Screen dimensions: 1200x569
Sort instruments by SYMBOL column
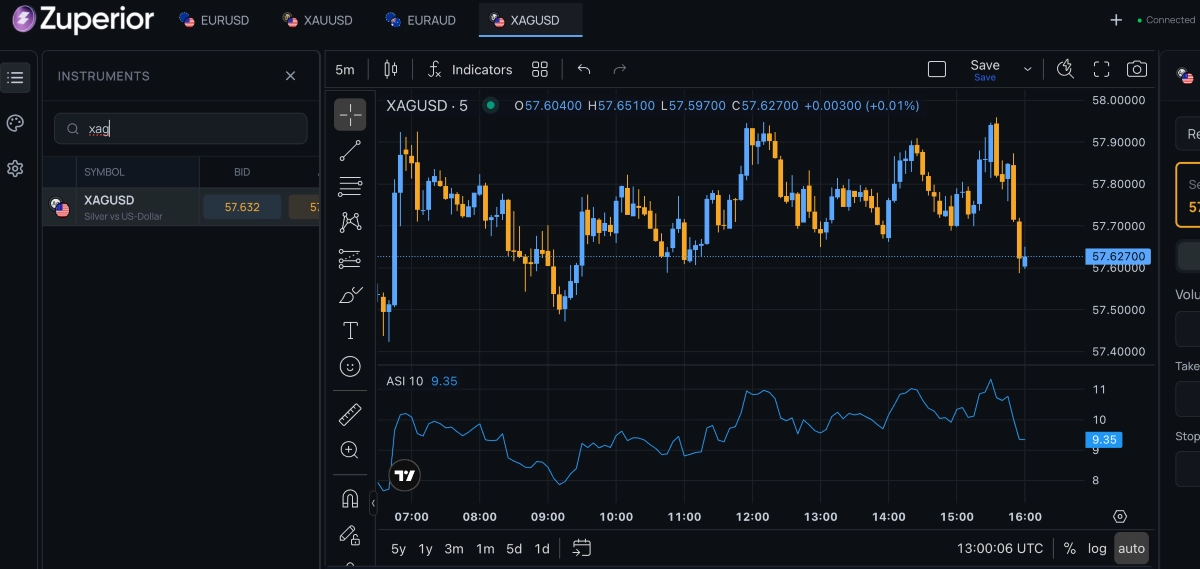(x=105, y=172)
